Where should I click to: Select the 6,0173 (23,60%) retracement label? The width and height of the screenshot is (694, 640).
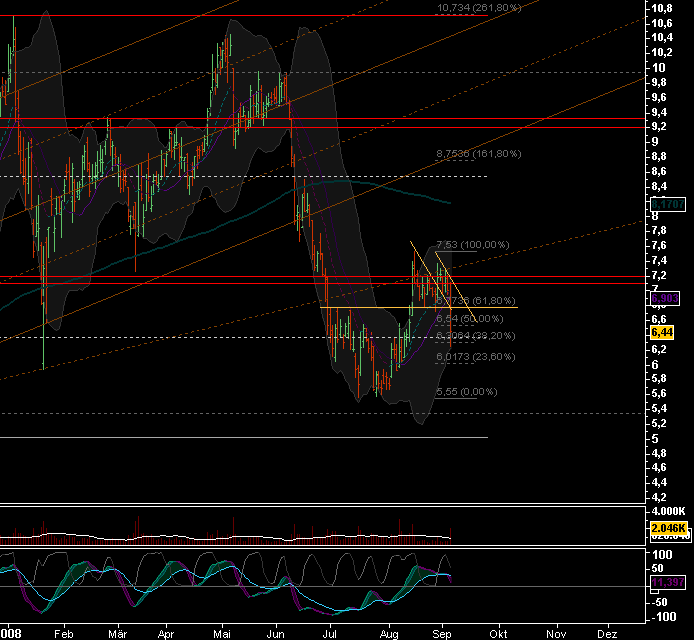(x=476, y=356)
